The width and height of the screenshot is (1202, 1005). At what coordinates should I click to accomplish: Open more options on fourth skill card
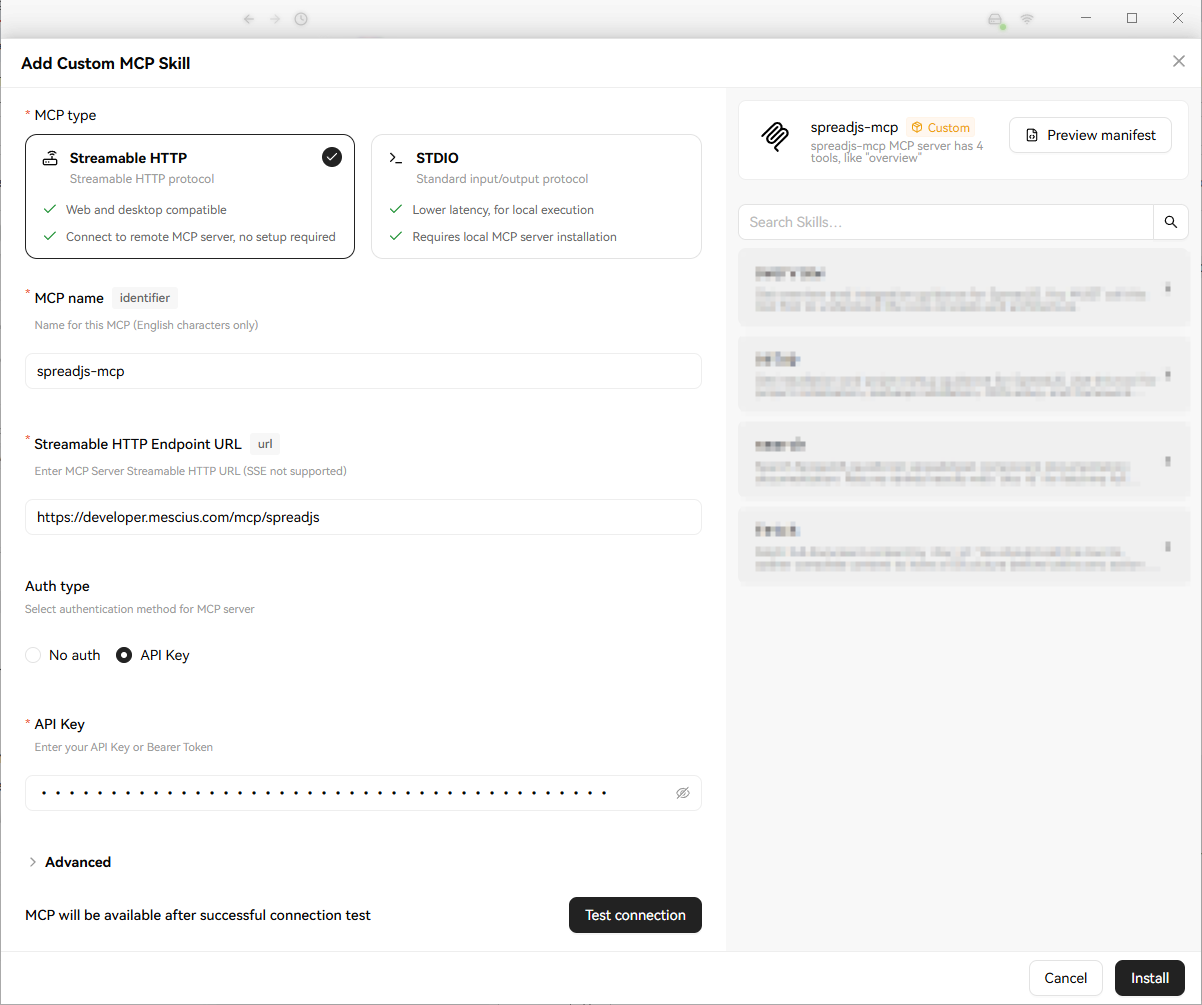click(x=1168, y=547)
